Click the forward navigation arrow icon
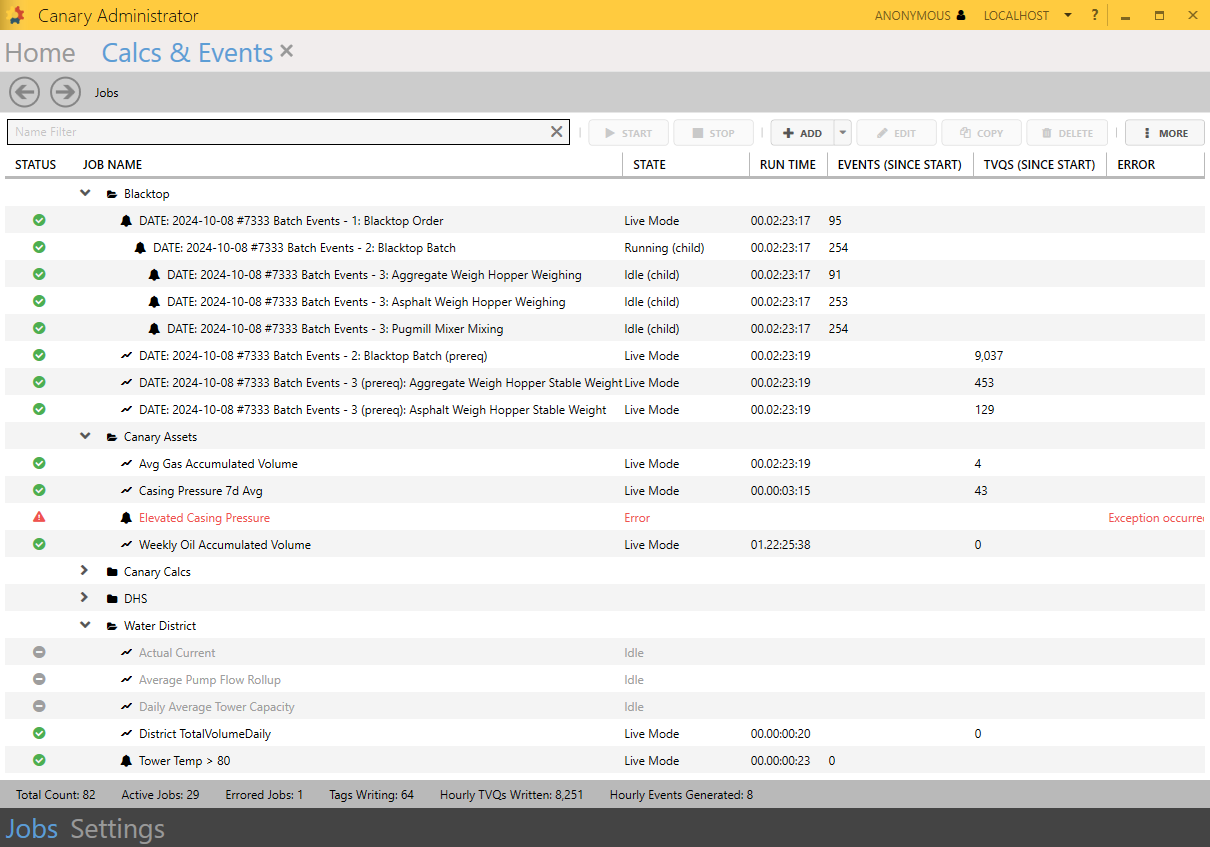This screenshot has height=847, width=1210. click(x=65, y=92)
